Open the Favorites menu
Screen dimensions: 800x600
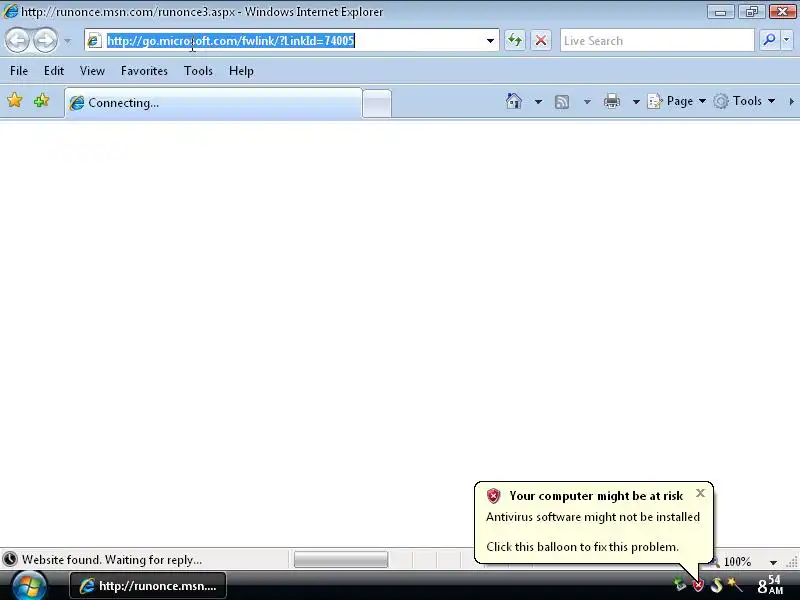[144, 71]
